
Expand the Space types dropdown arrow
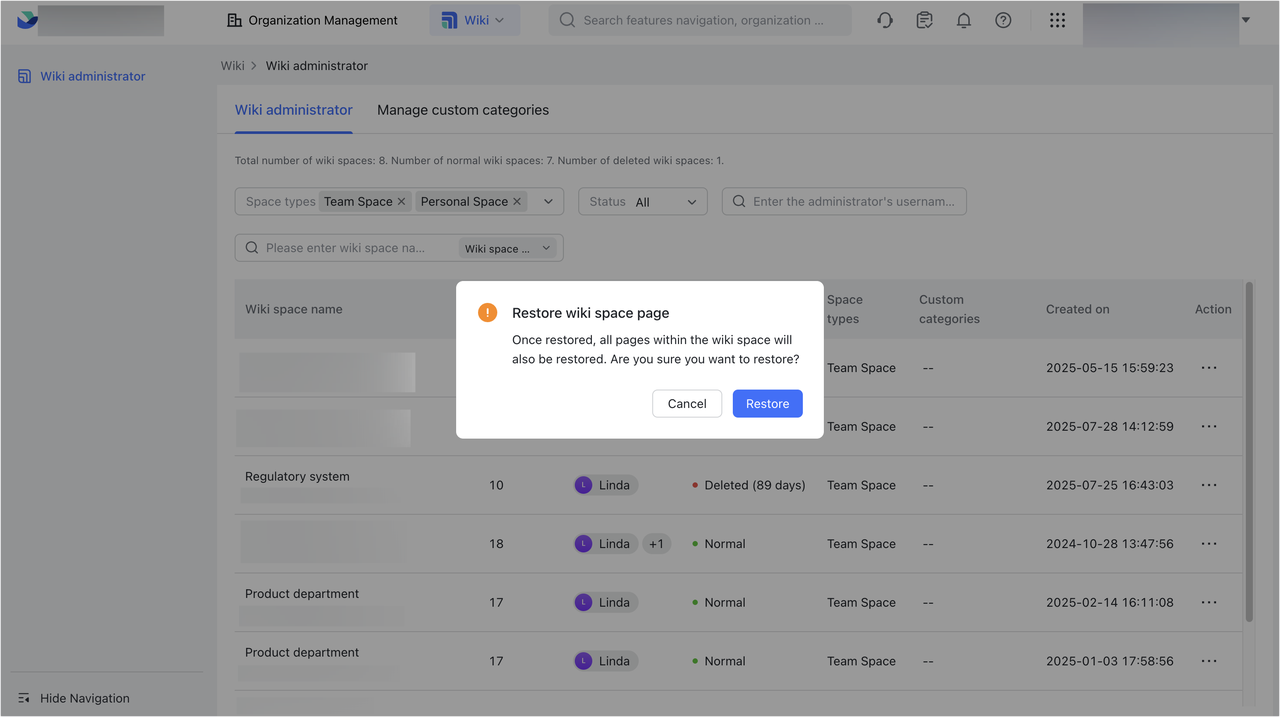pos(548,201)
